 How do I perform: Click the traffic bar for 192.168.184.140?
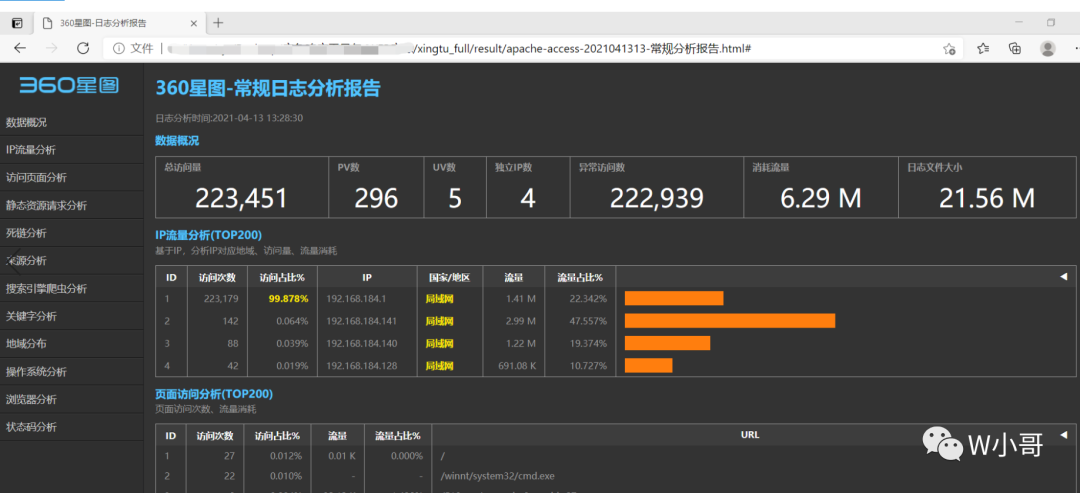coord(667,343)
